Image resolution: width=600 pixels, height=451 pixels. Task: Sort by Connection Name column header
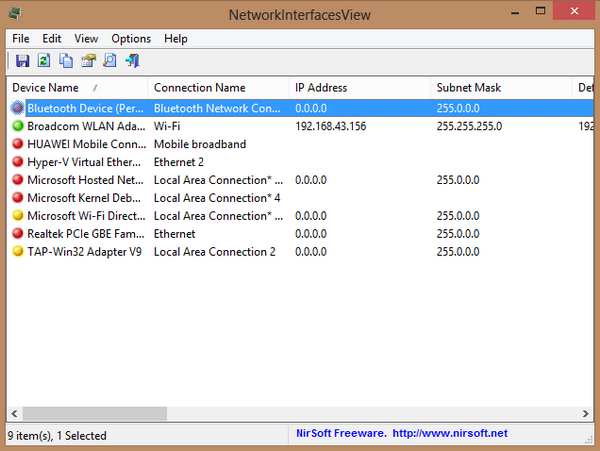tap(218, 88)
